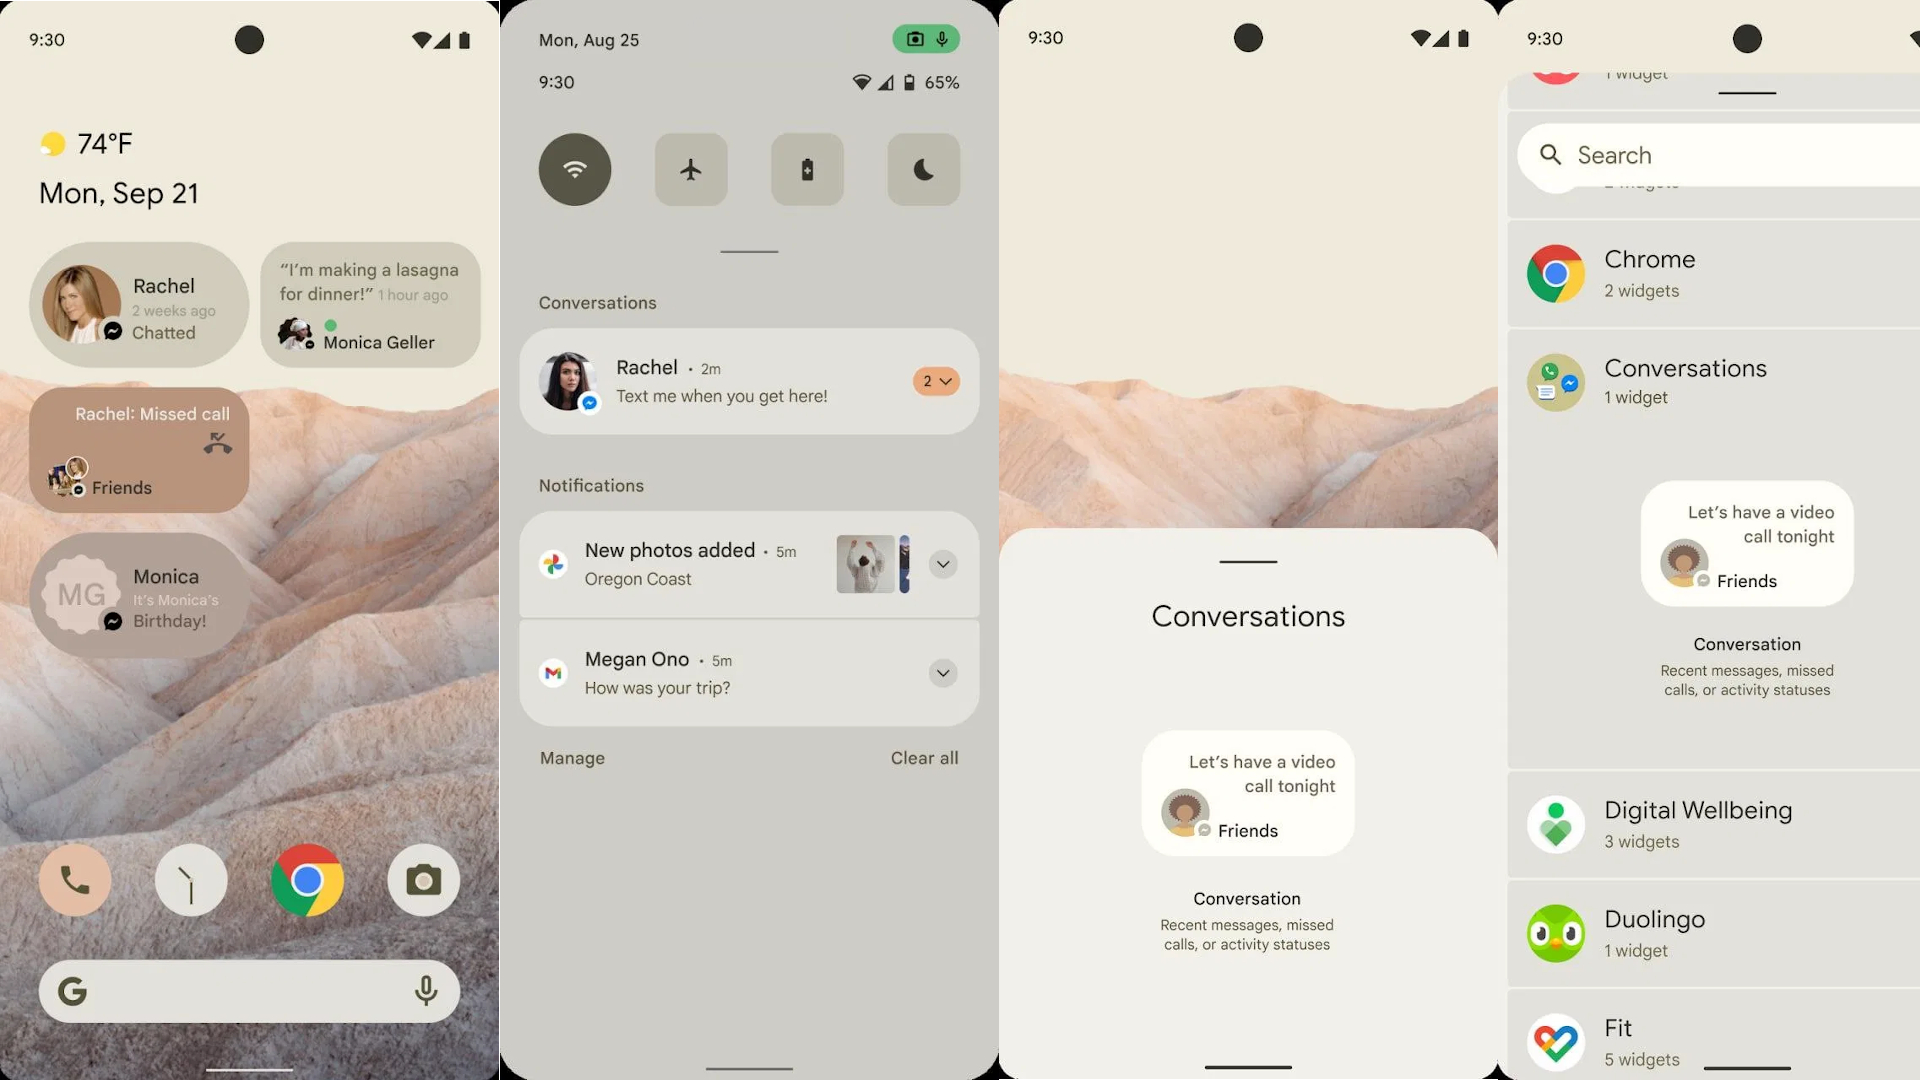Click Manage notifications button
This screenshot has width=1920, height=1080.
click(x=571, y=757)
